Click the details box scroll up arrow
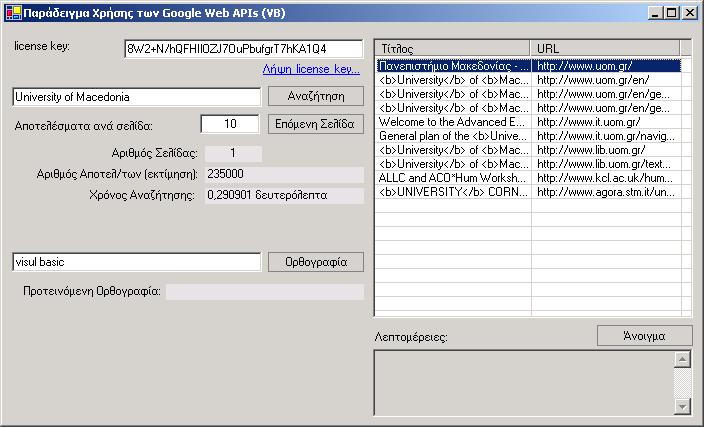 (682, 359)
